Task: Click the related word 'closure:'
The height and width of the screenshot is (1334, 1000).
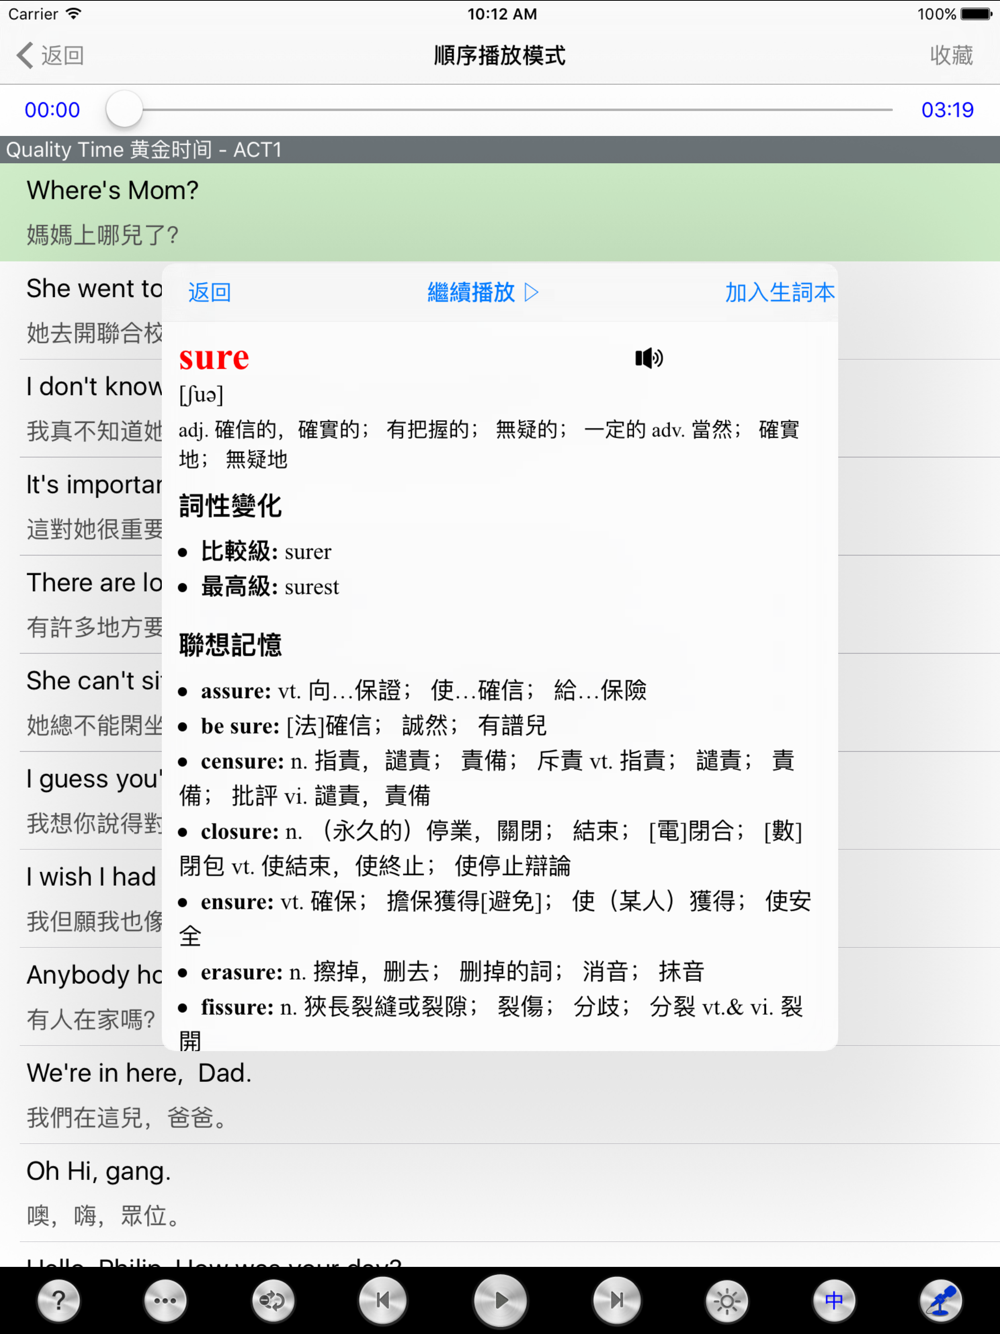Action: tap(240, 831)
